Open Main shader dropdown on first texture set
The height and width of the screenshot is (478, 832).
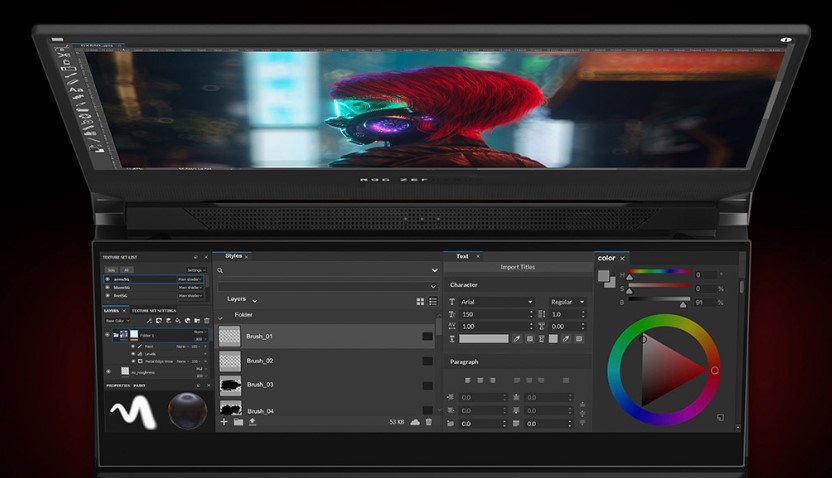pyautogui.click(x=190, y=279)
